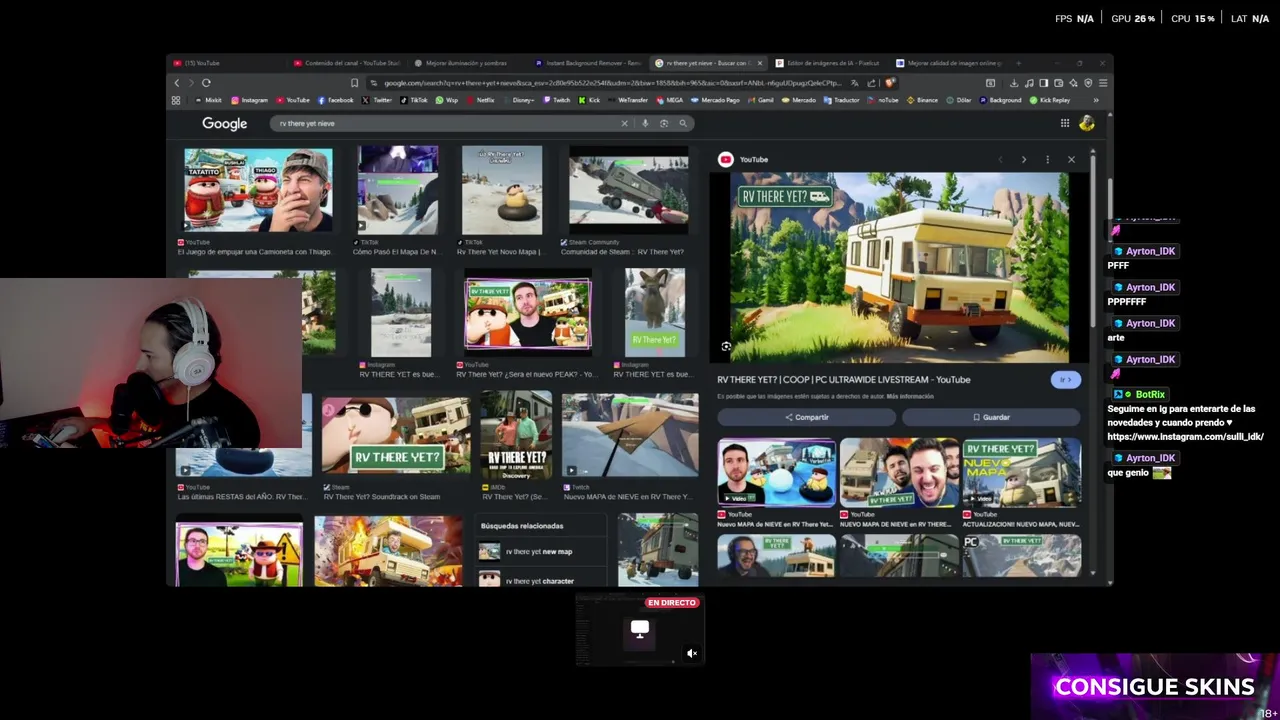The width and height of the screenshot is (1280, 720).
Task: Open preview panel three-dot options menu
Action: [x=1047, y=160]
